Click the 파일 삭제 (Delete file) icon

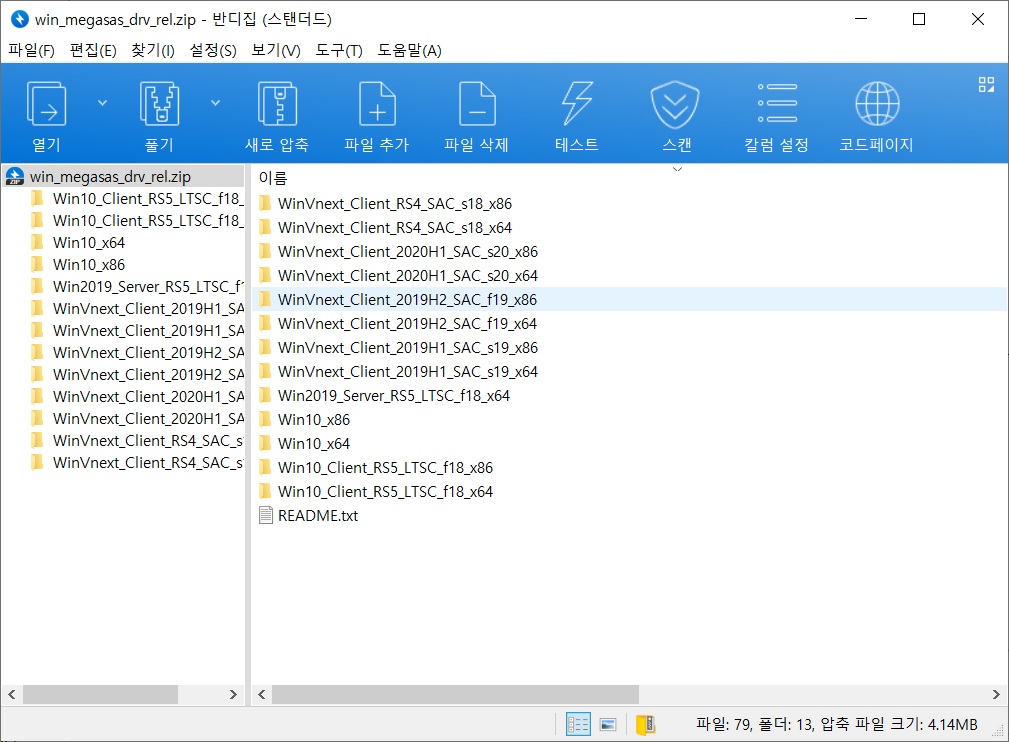477,104
